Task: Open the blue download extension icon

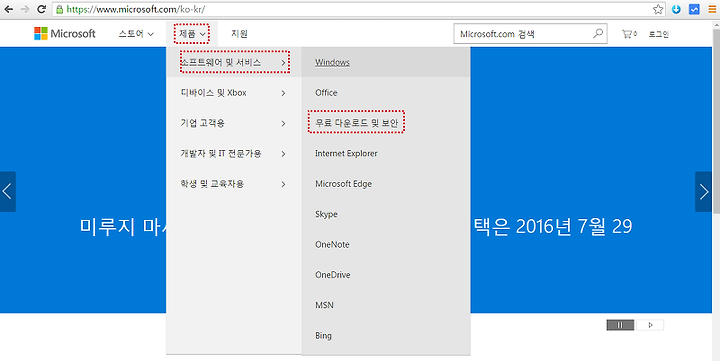Action: 676,9
